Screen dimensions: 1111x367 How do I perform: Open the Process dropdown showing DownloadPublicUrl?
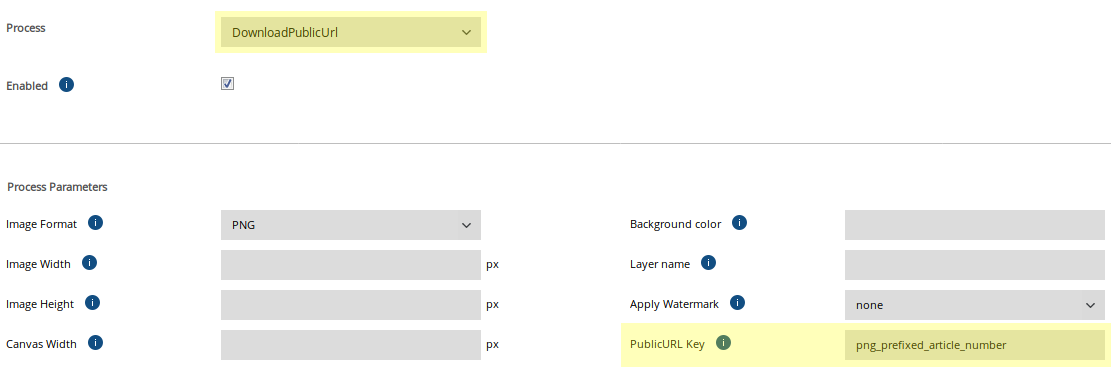click(x=351, y=32)
